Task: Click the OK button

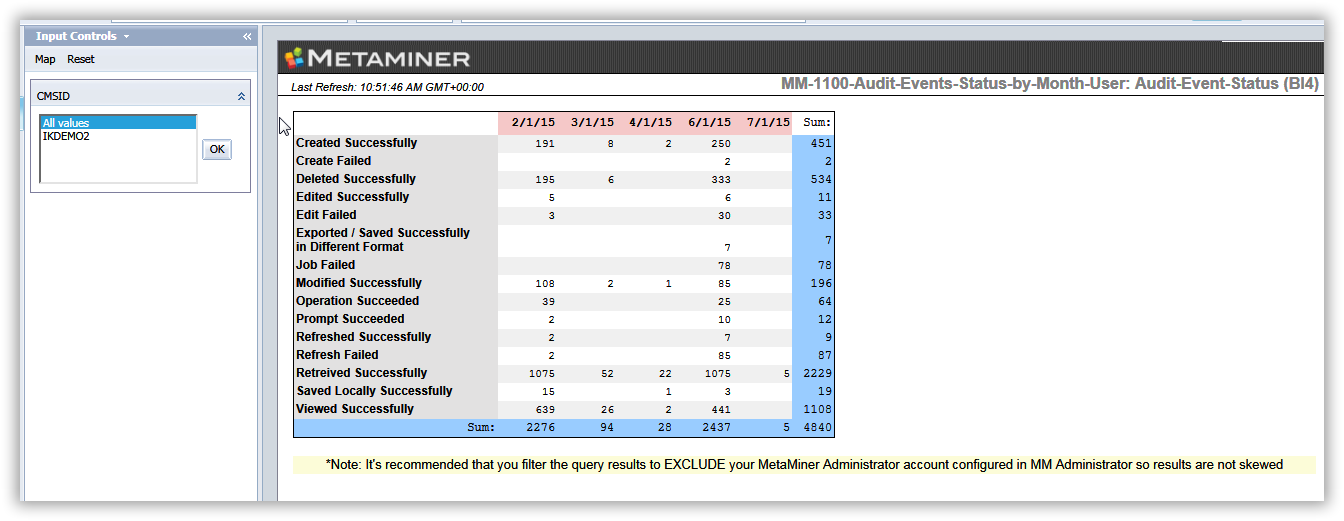Action: point(217,149)
